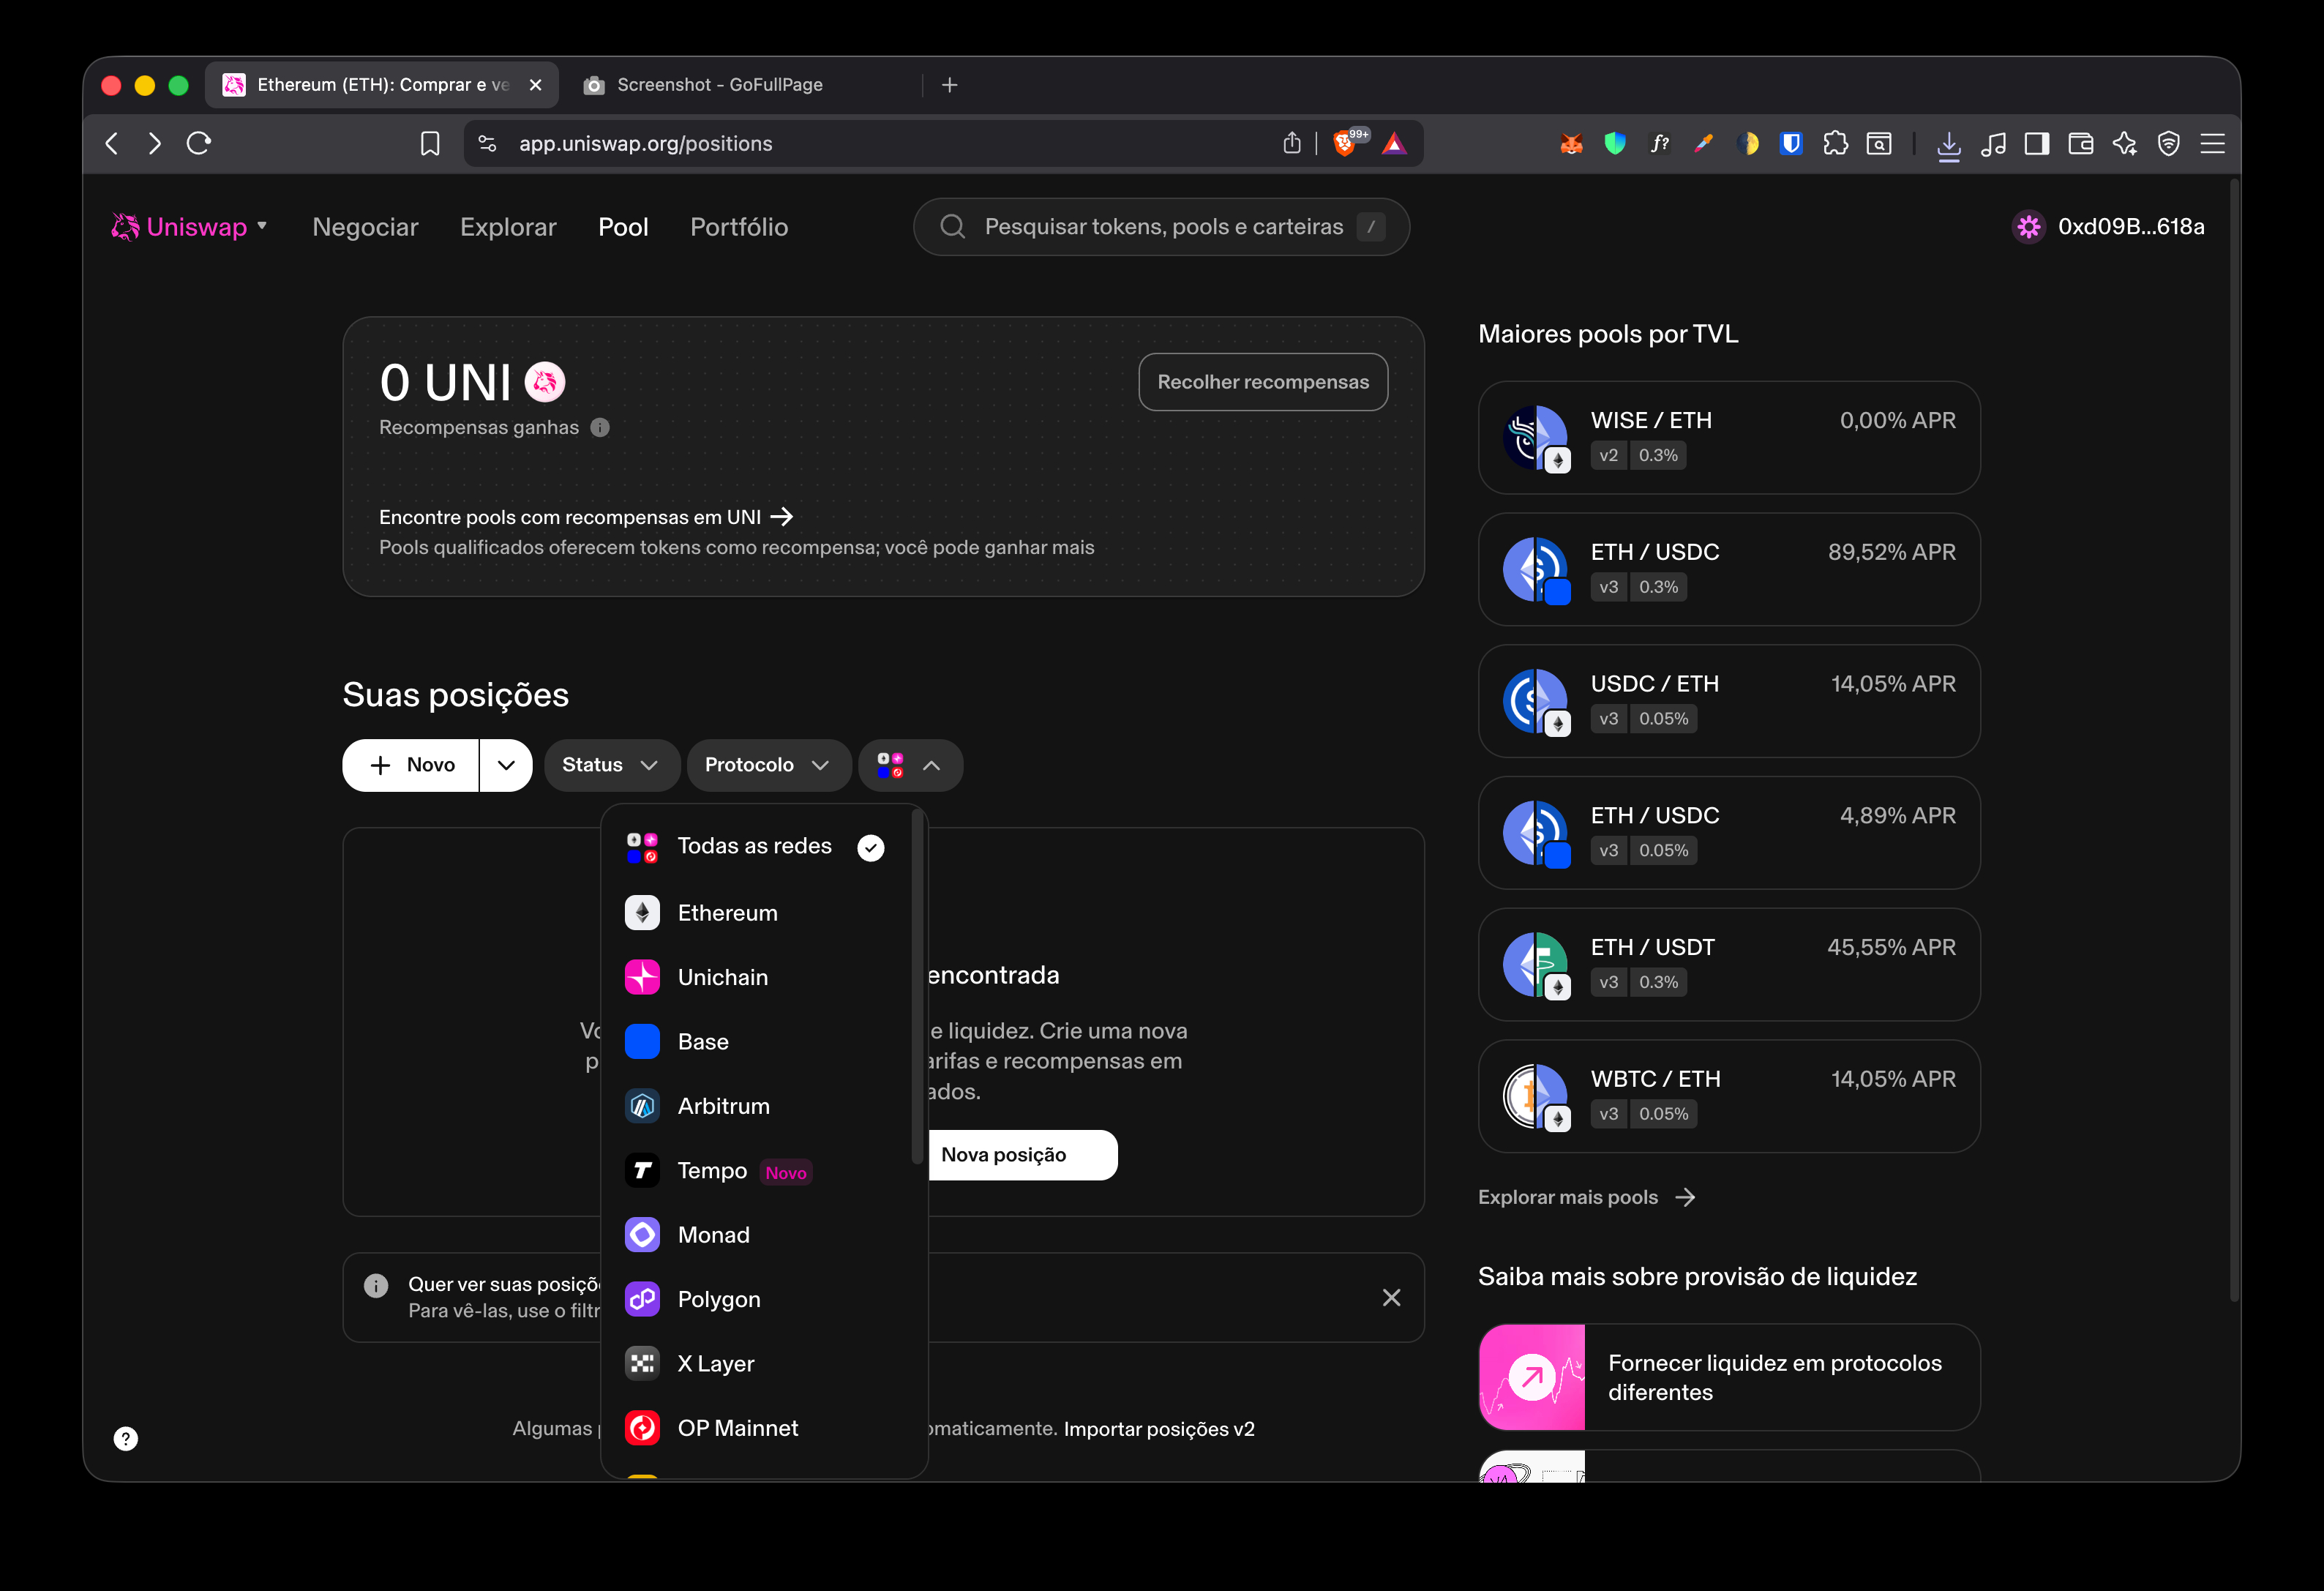Open the Explorar nav item
This screenshot has height=1591, width=2324.
point(508,227)
